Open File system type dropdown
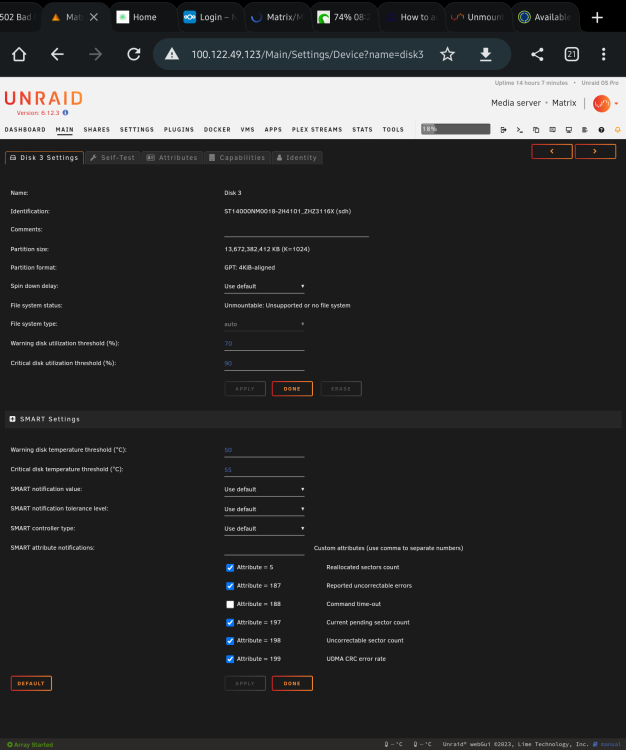Screen dimensions: 626x750 pyautogui.click(x=264, y=324)
